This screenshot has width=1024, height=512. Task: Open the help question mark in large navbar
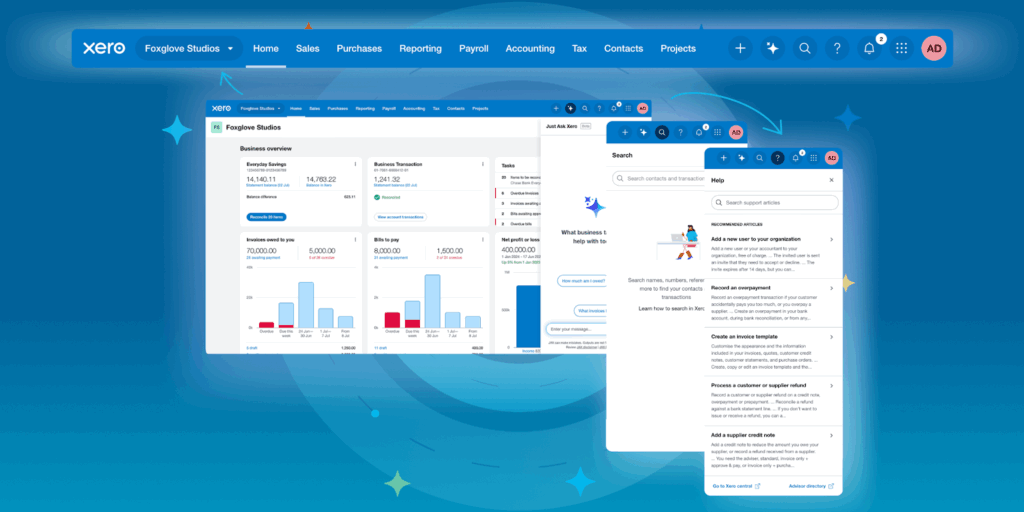pyautogui.click(x=836, y=48)
